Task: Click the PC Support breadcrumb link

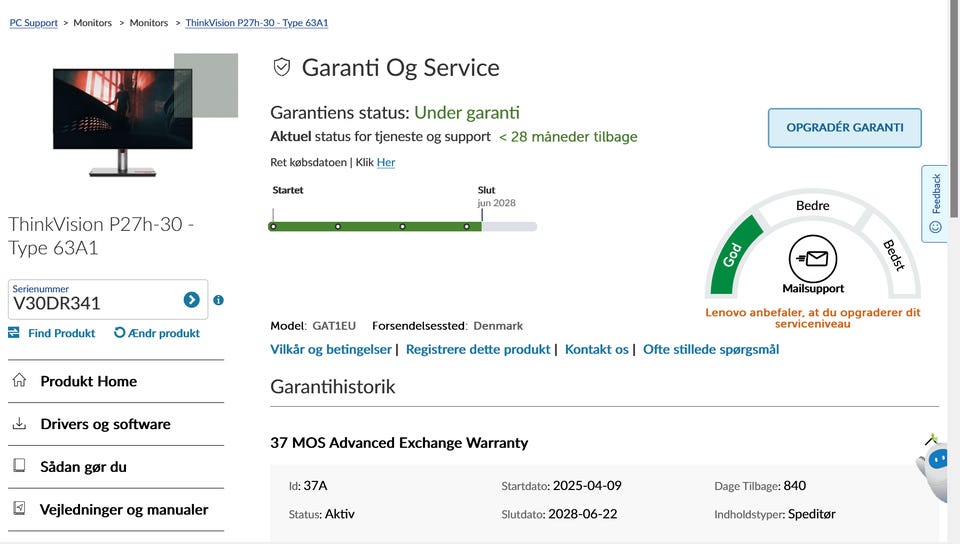Action: click(34, 23)
